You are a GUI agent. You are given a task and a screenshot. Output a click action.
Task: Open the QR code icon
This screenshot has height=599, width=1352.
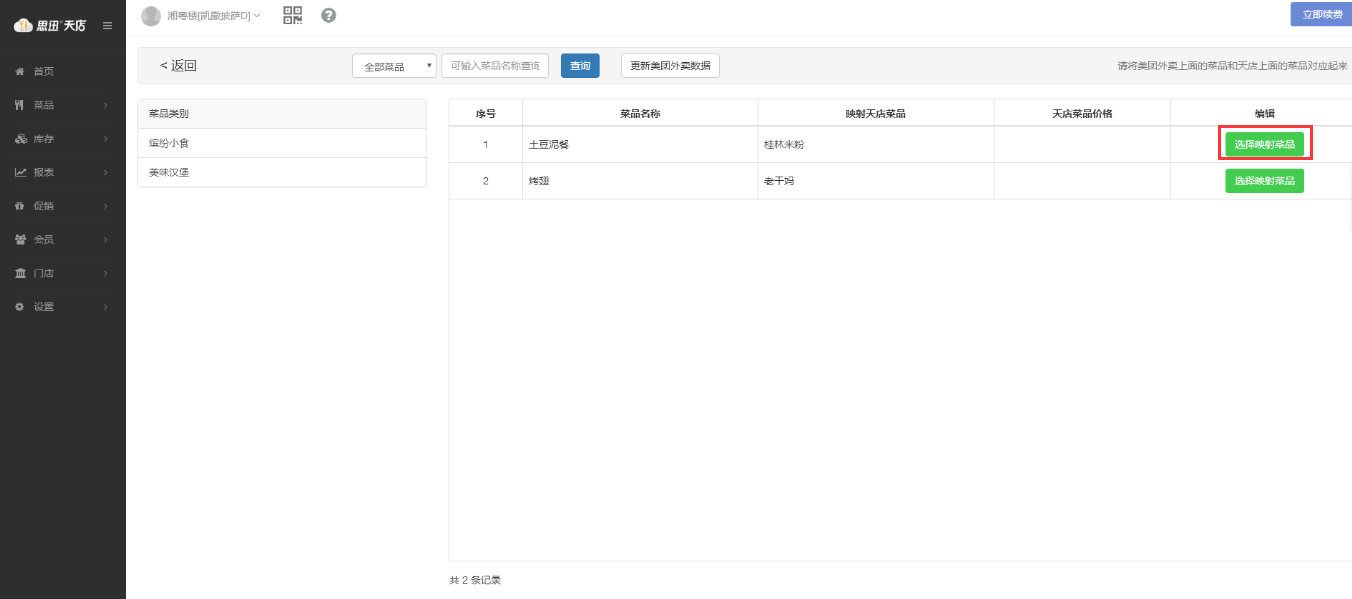coord(292,15)
